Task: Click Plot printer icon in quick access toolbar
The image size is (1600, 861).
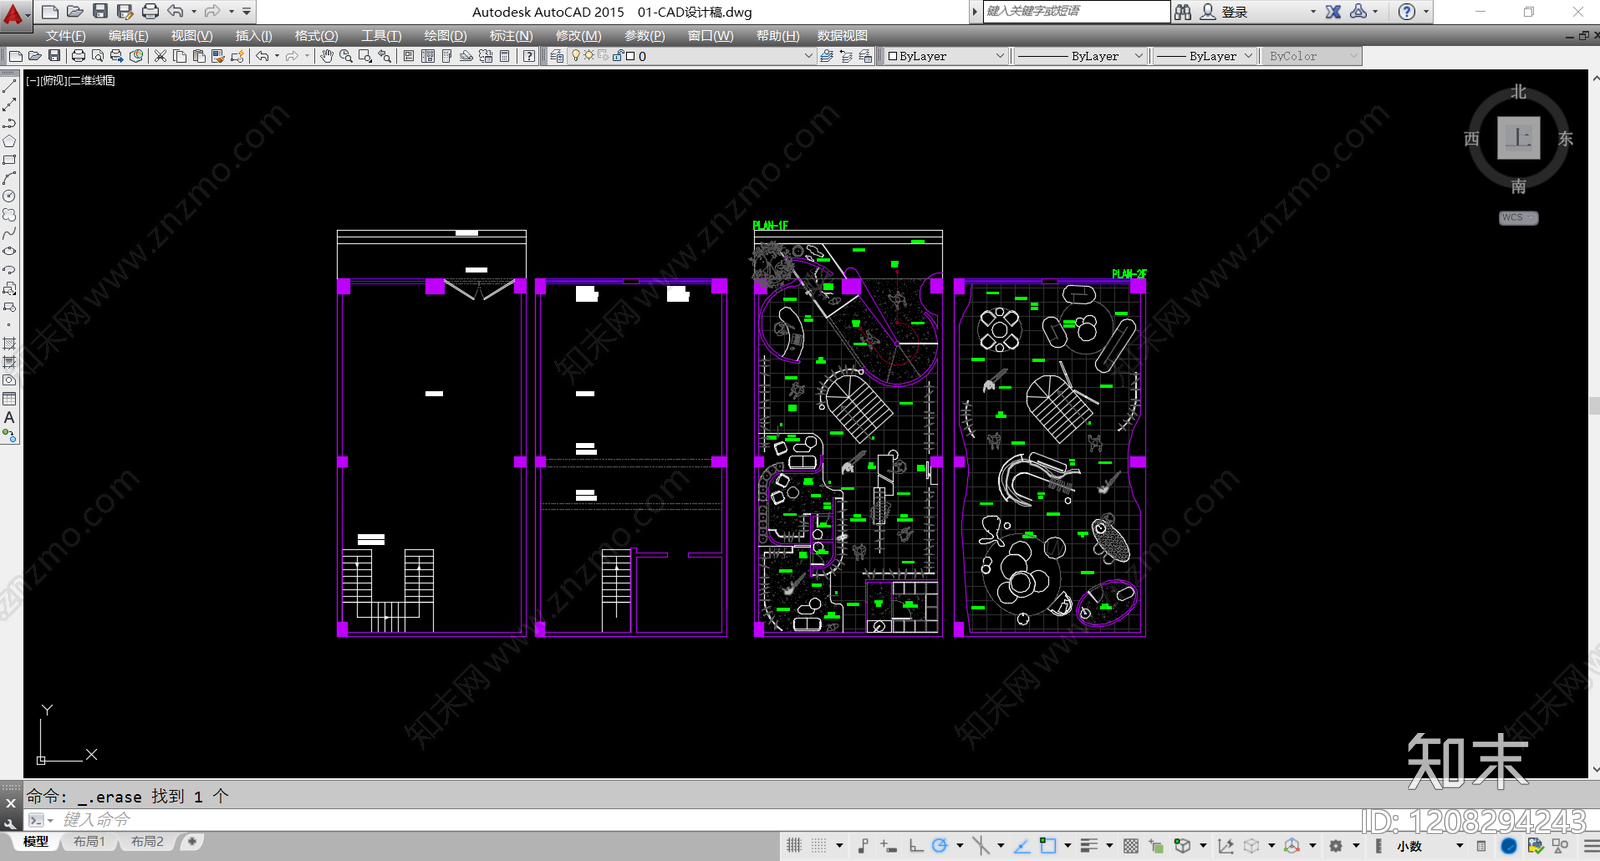Action: (x=150, y=11)
